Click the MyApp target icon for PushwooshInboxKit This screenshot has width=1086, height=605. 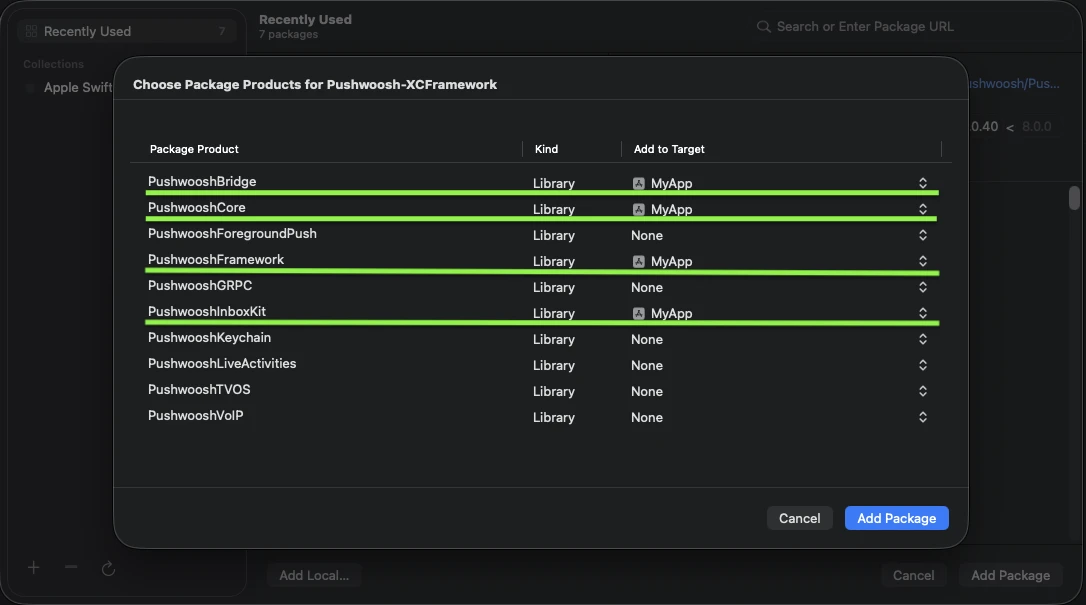(639, 314)
